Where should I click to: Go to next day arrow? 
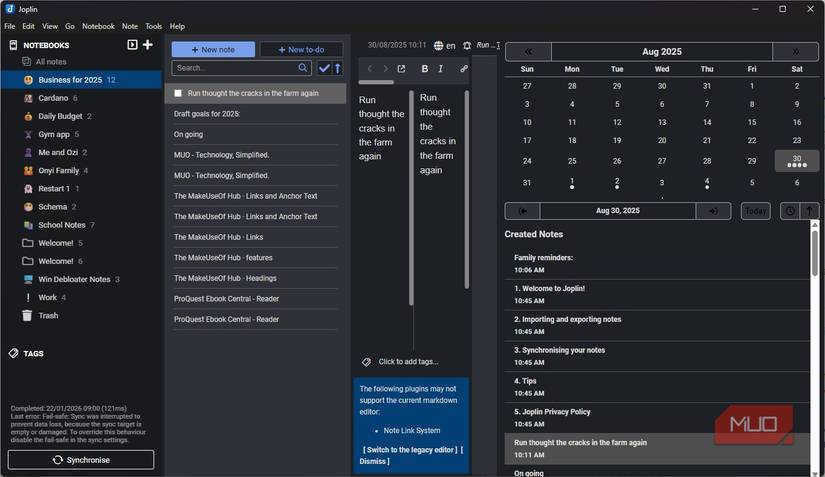click(713, 211)
